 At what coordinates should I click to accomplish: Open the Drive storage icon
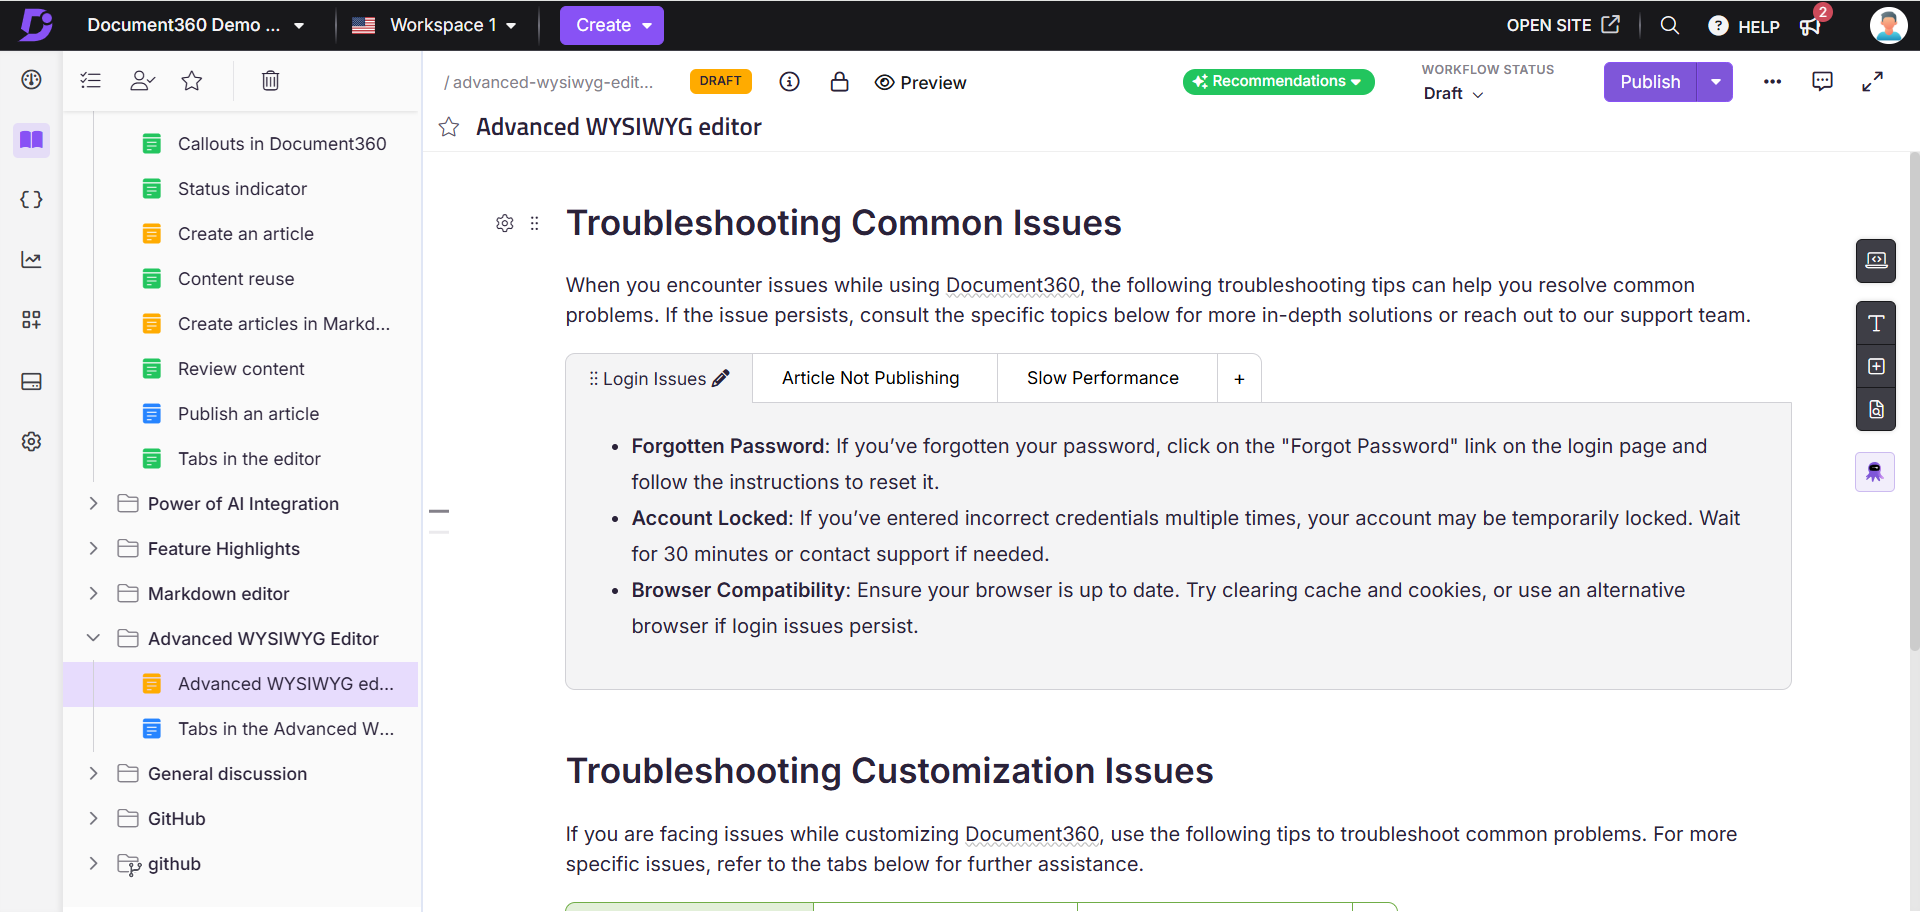[x=31, y=381]
